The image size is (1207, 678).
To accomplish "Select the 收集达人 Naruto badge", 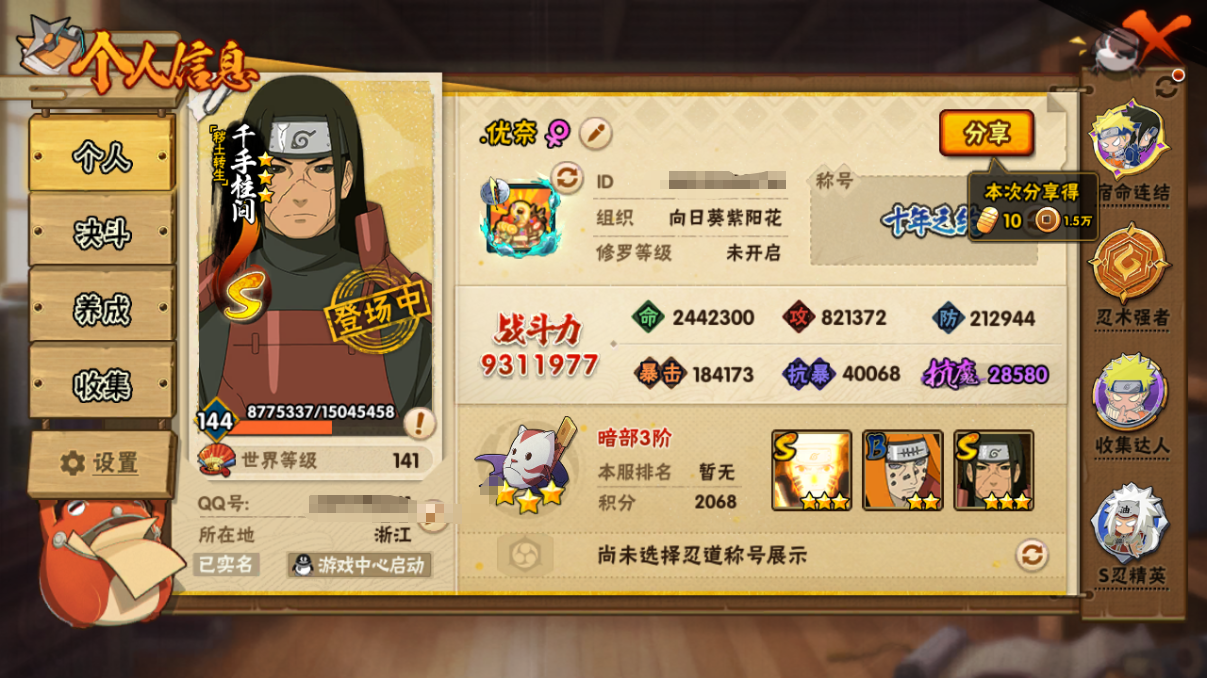I will (x=1130, y=392).
